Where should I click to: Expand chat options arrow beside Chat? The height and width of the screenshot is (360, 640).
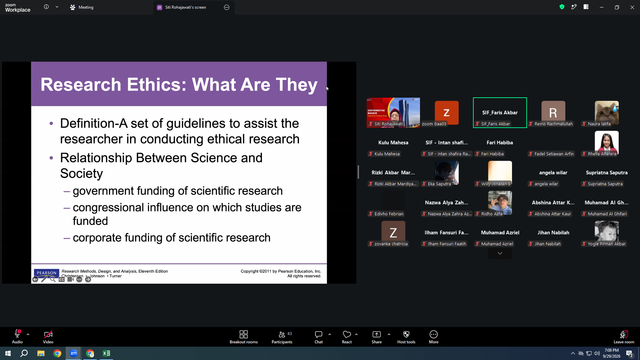(x=329, y=334)
